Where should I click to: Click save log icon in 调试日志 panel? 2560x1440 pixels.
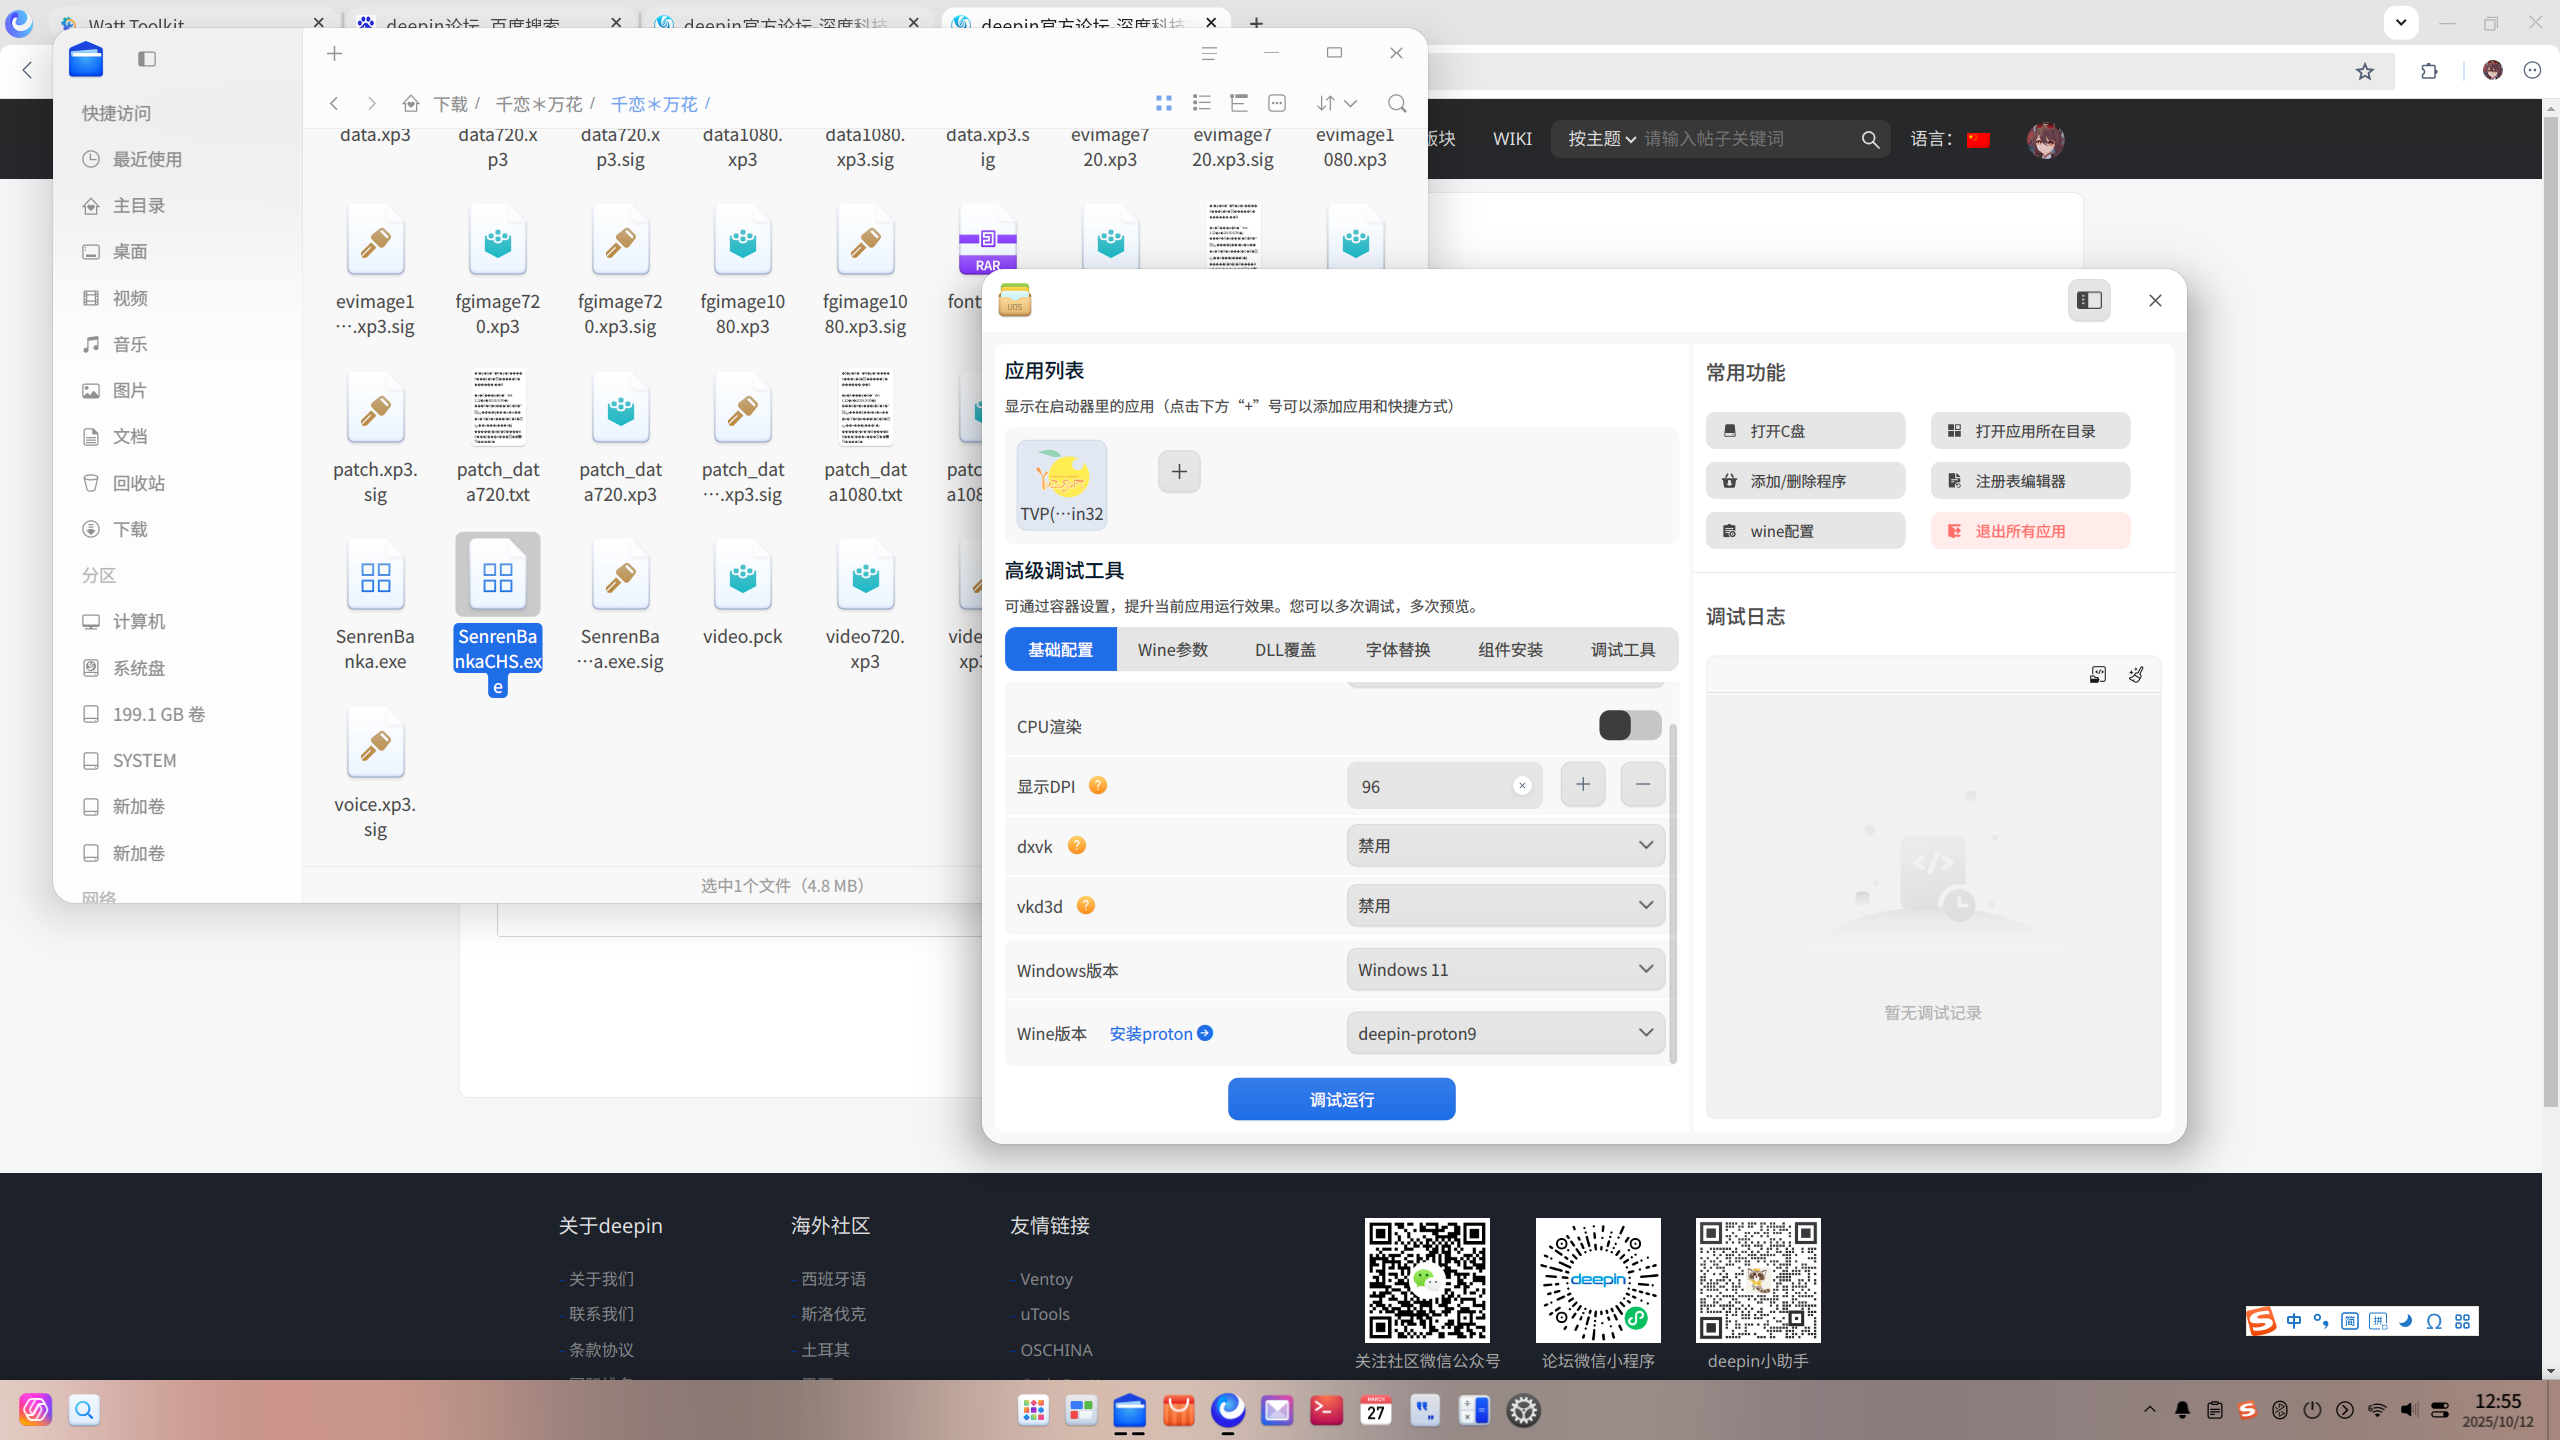coord(2098,675)
